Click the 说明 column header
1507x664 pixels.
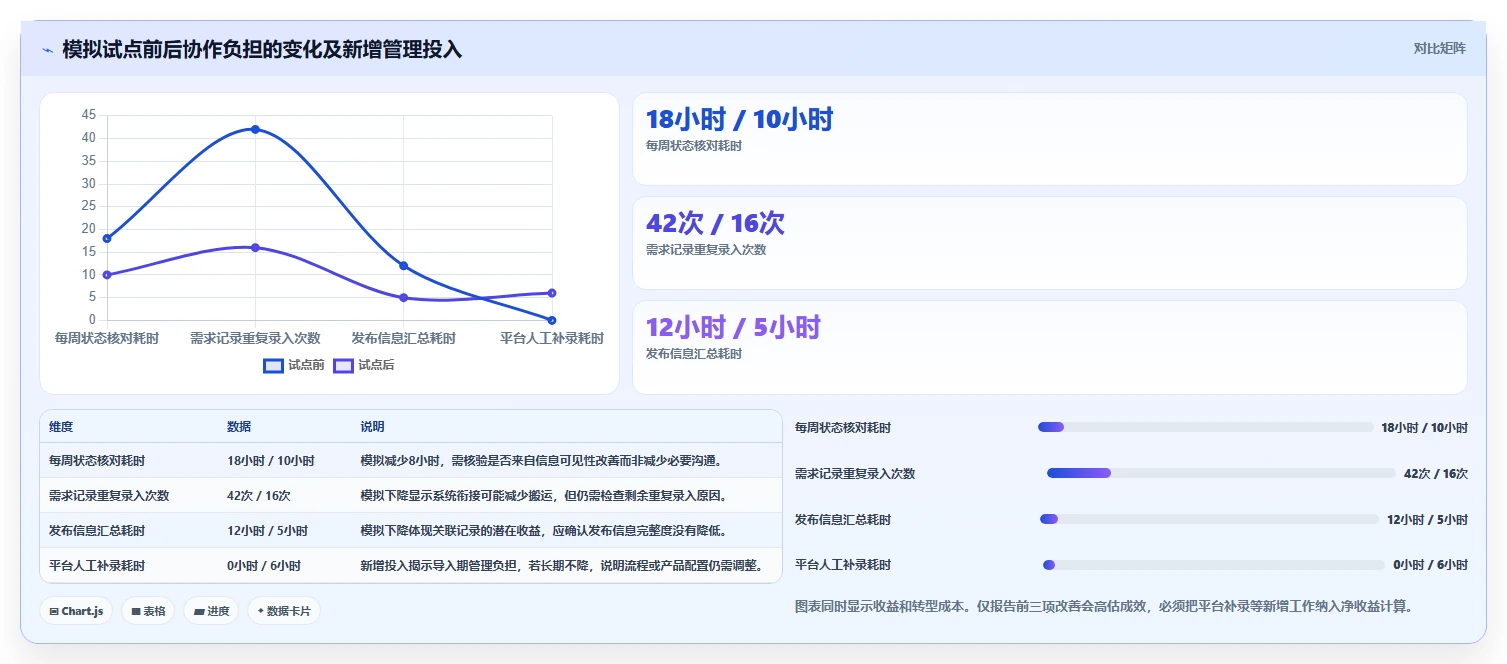click(x=372, y=427)
